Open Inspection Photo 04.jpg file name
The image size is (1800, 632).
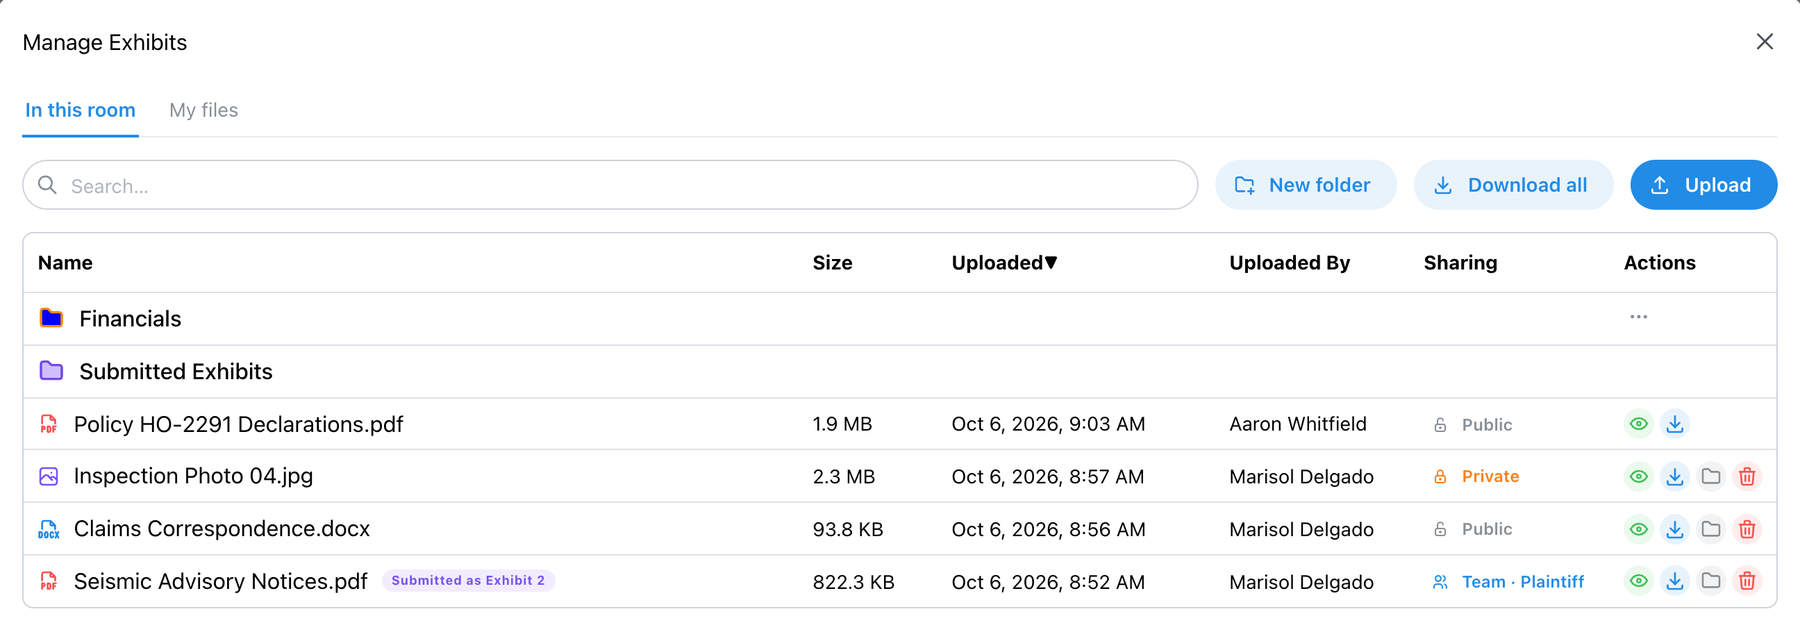point(194,476)
